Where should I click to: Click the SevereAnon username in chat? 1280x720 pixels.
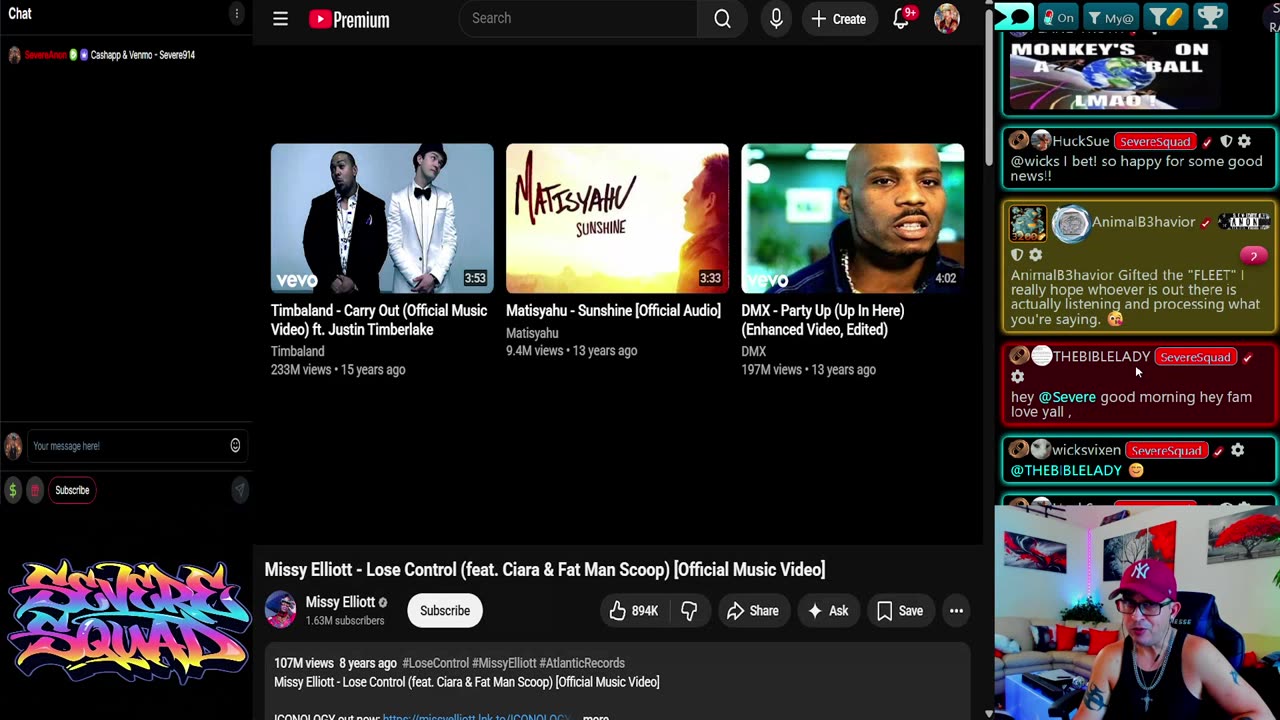pyautogui.click(x=45, y=55)
